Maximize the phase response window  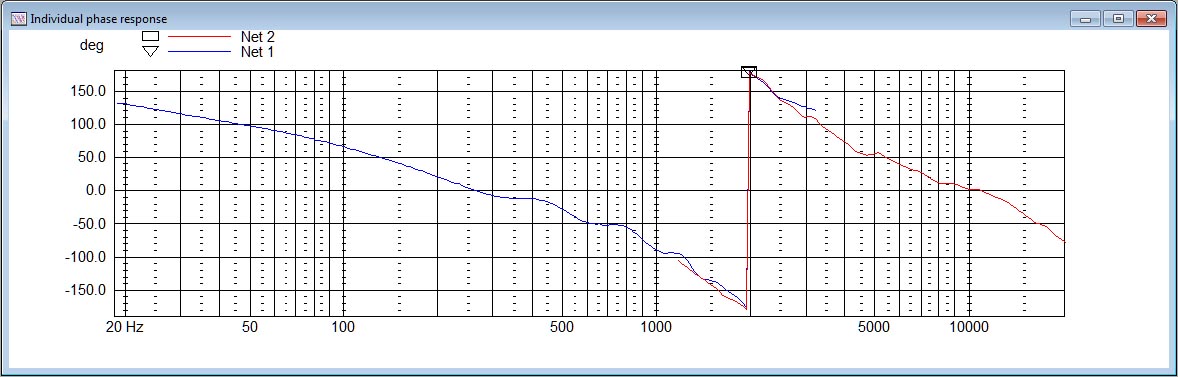coord(1118,19)
